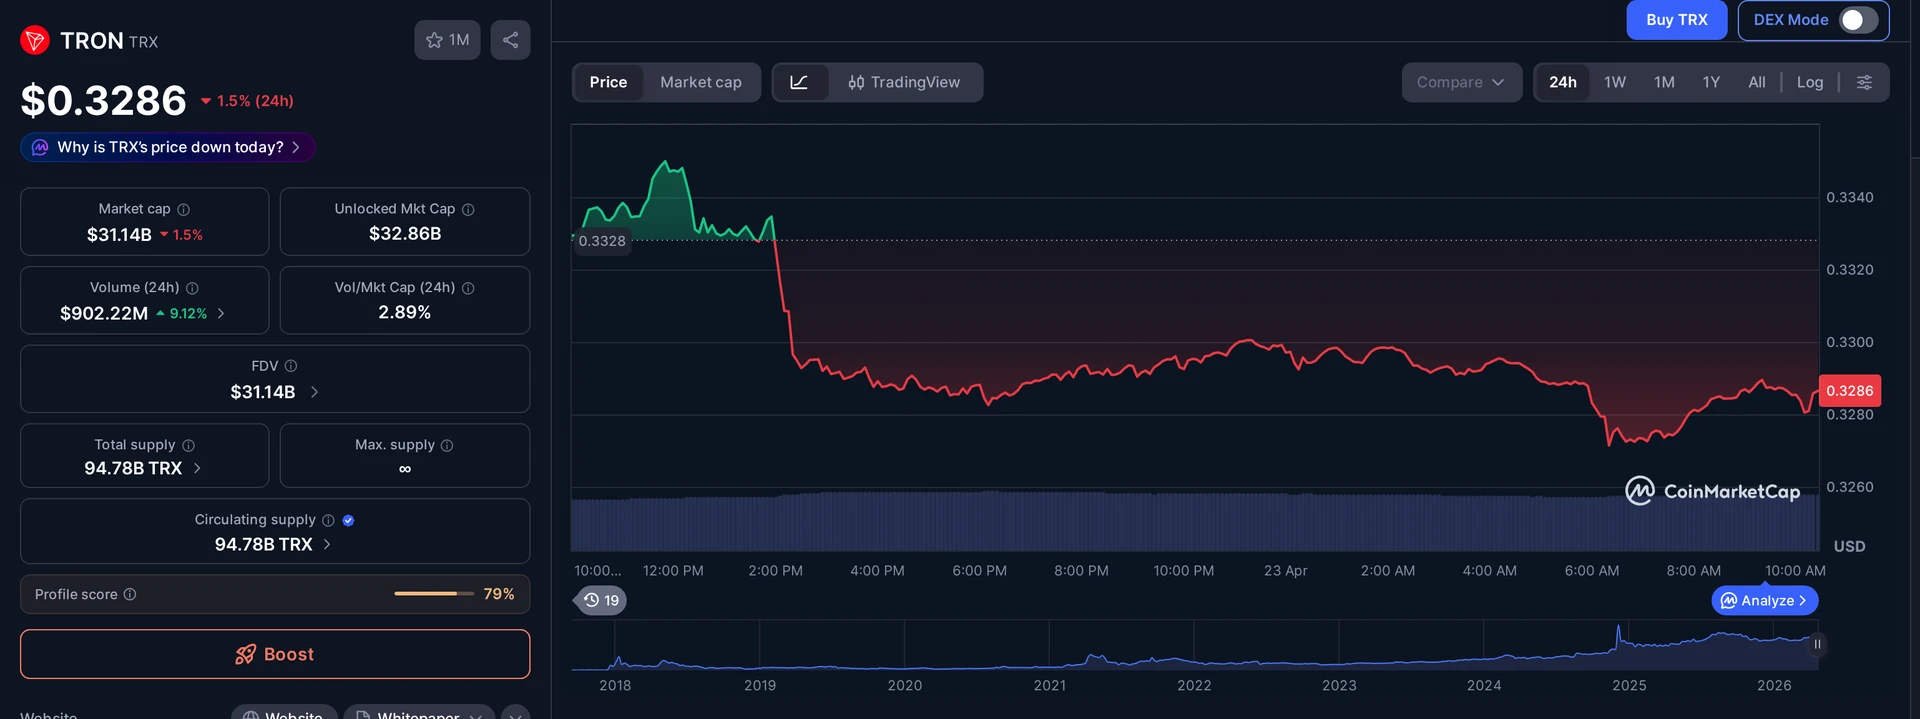
Task: Open the Compare dropdown
Action: point(1461,82)
